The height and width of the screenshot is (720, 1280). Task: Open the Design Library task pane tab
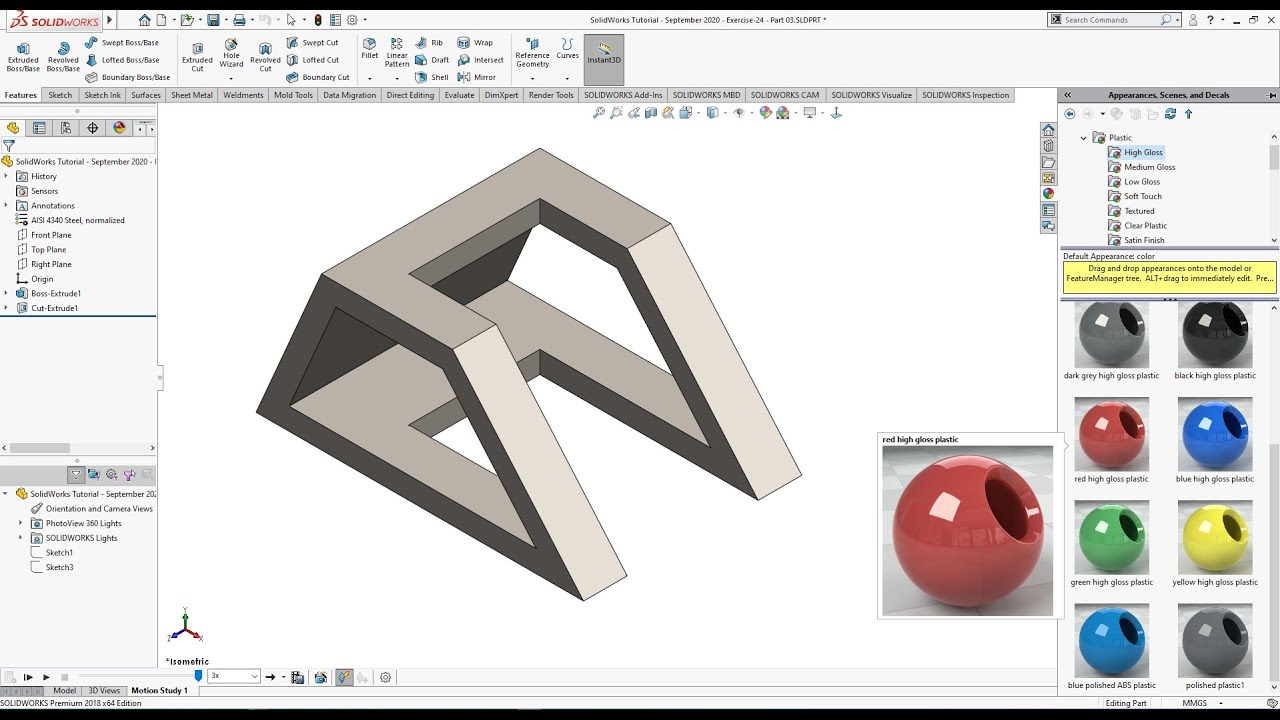1048,146
